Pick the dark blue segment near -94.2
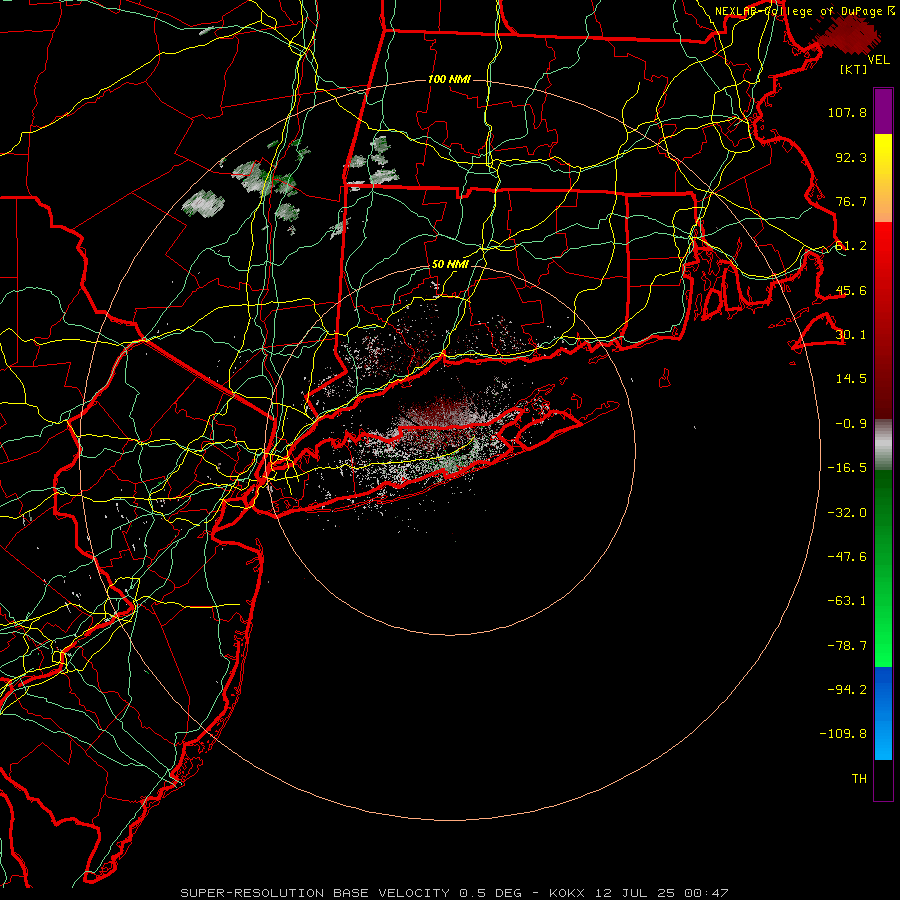 coord(883,688)
